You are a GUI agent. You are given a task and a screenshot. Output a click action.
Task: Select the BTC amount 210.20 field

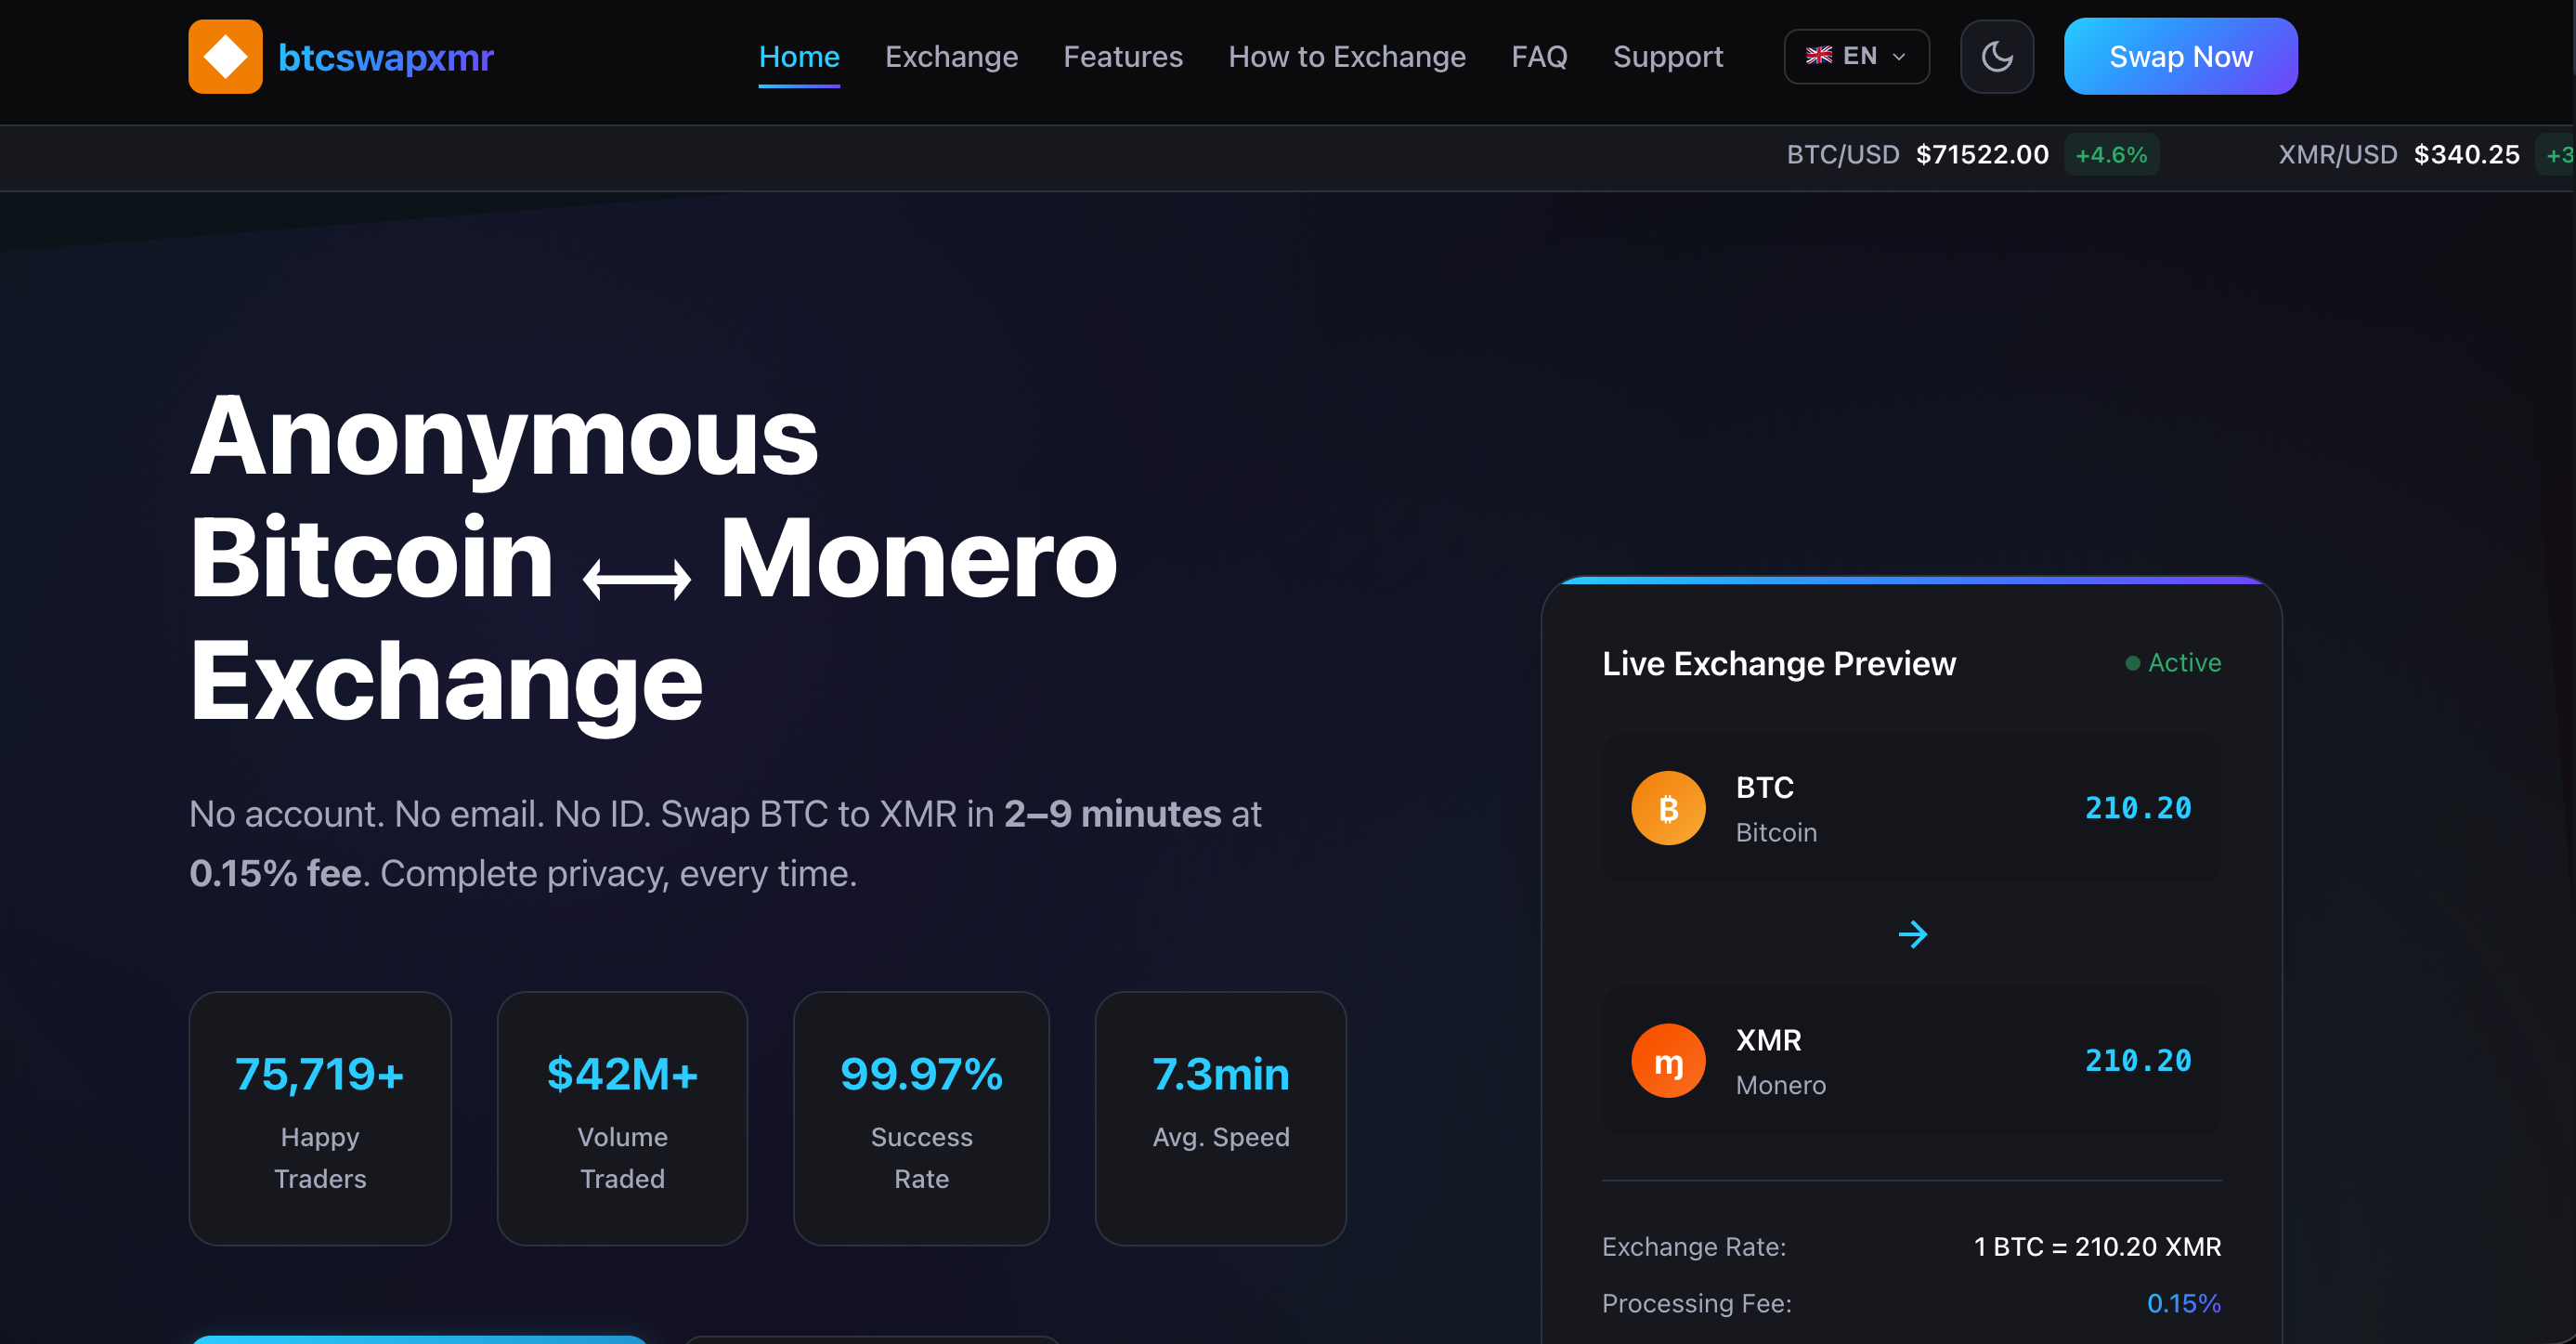click(x=2137, y=808)
